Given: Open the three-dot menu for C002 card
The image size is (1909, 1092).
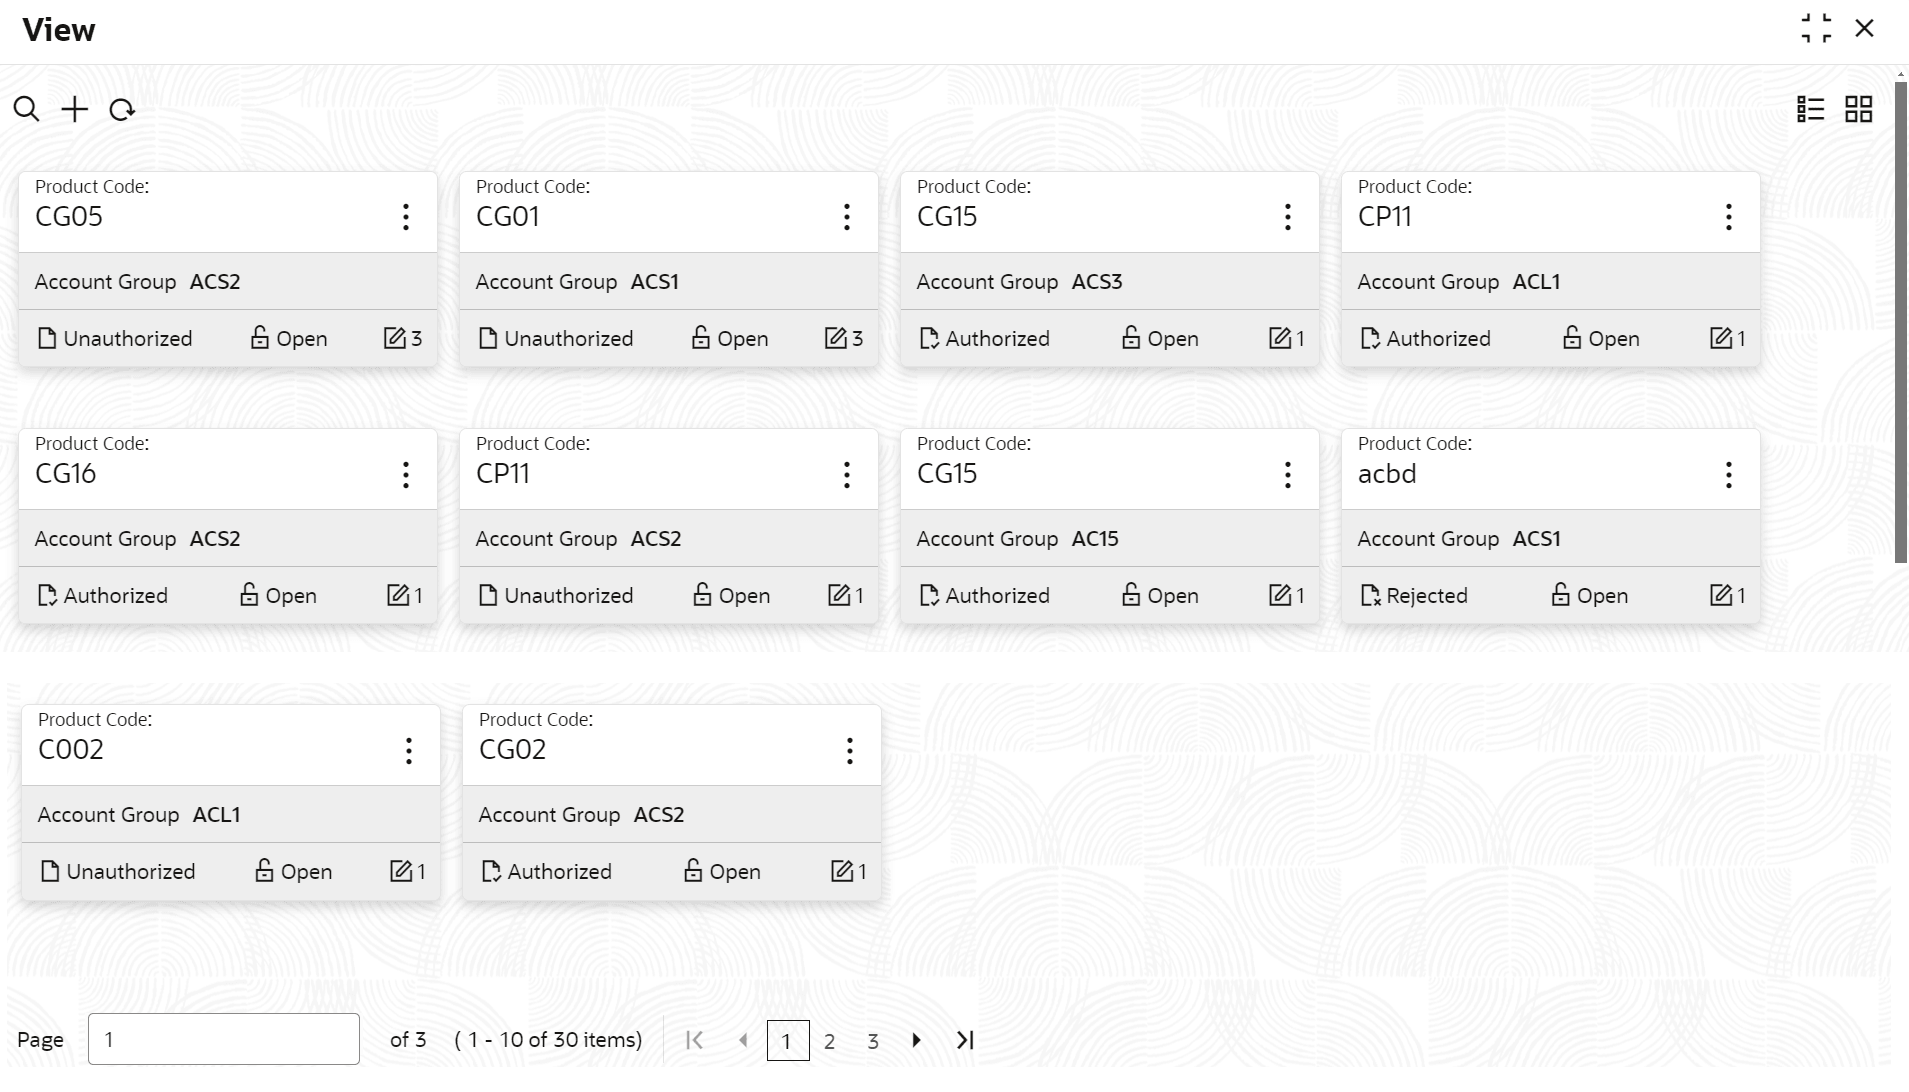Looking at the screenshot, I should (x=409, y=750).
